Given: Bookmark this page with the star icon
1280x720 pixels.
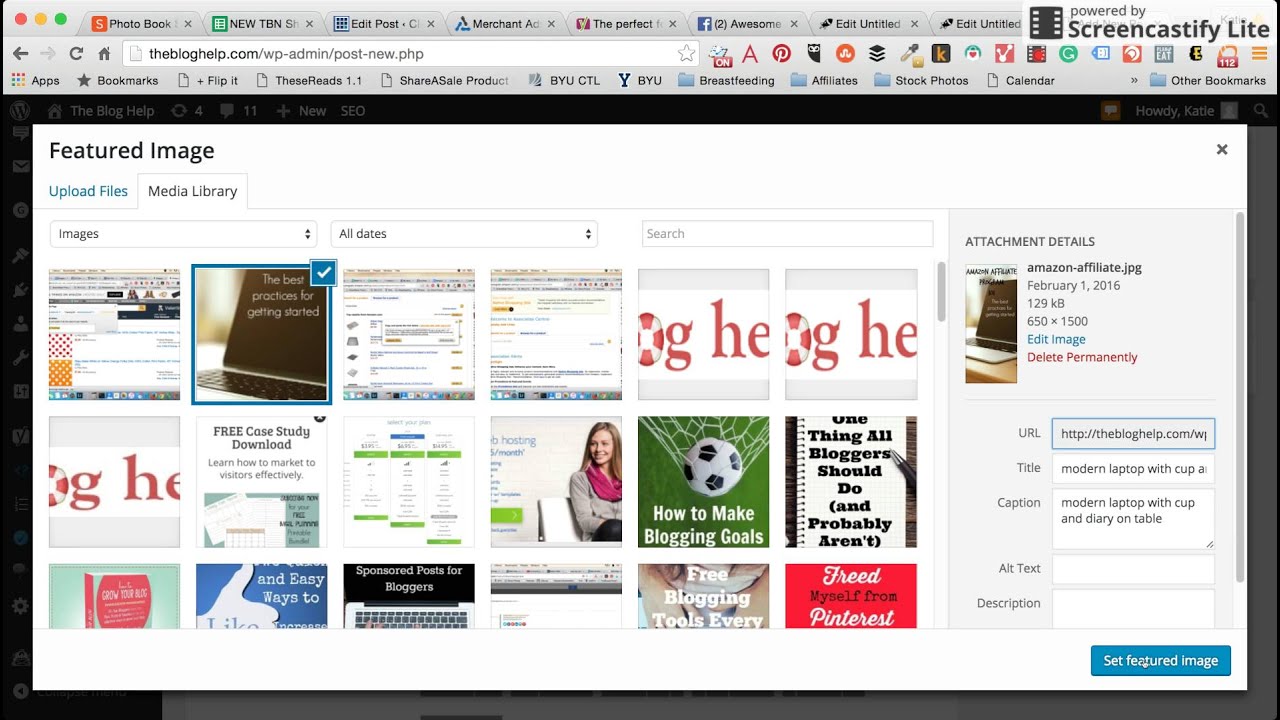Looking at the screenshot, I should click(x=686, y=54).
